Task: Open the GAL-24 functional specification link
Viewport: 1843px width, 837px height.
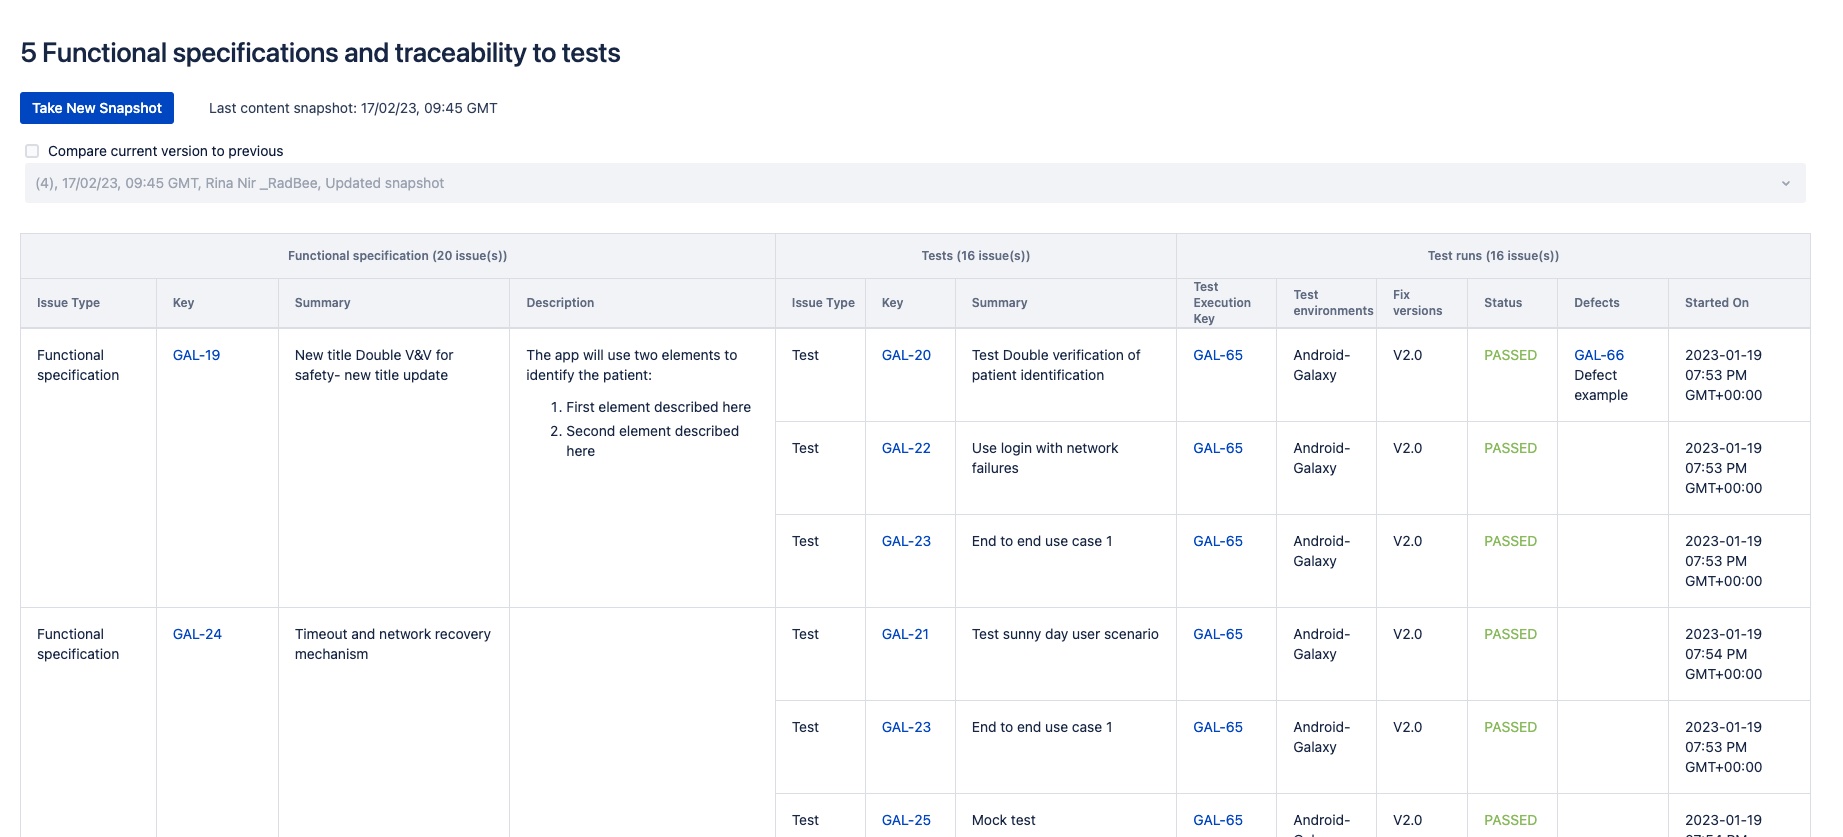Action: [x=197, y=634]
